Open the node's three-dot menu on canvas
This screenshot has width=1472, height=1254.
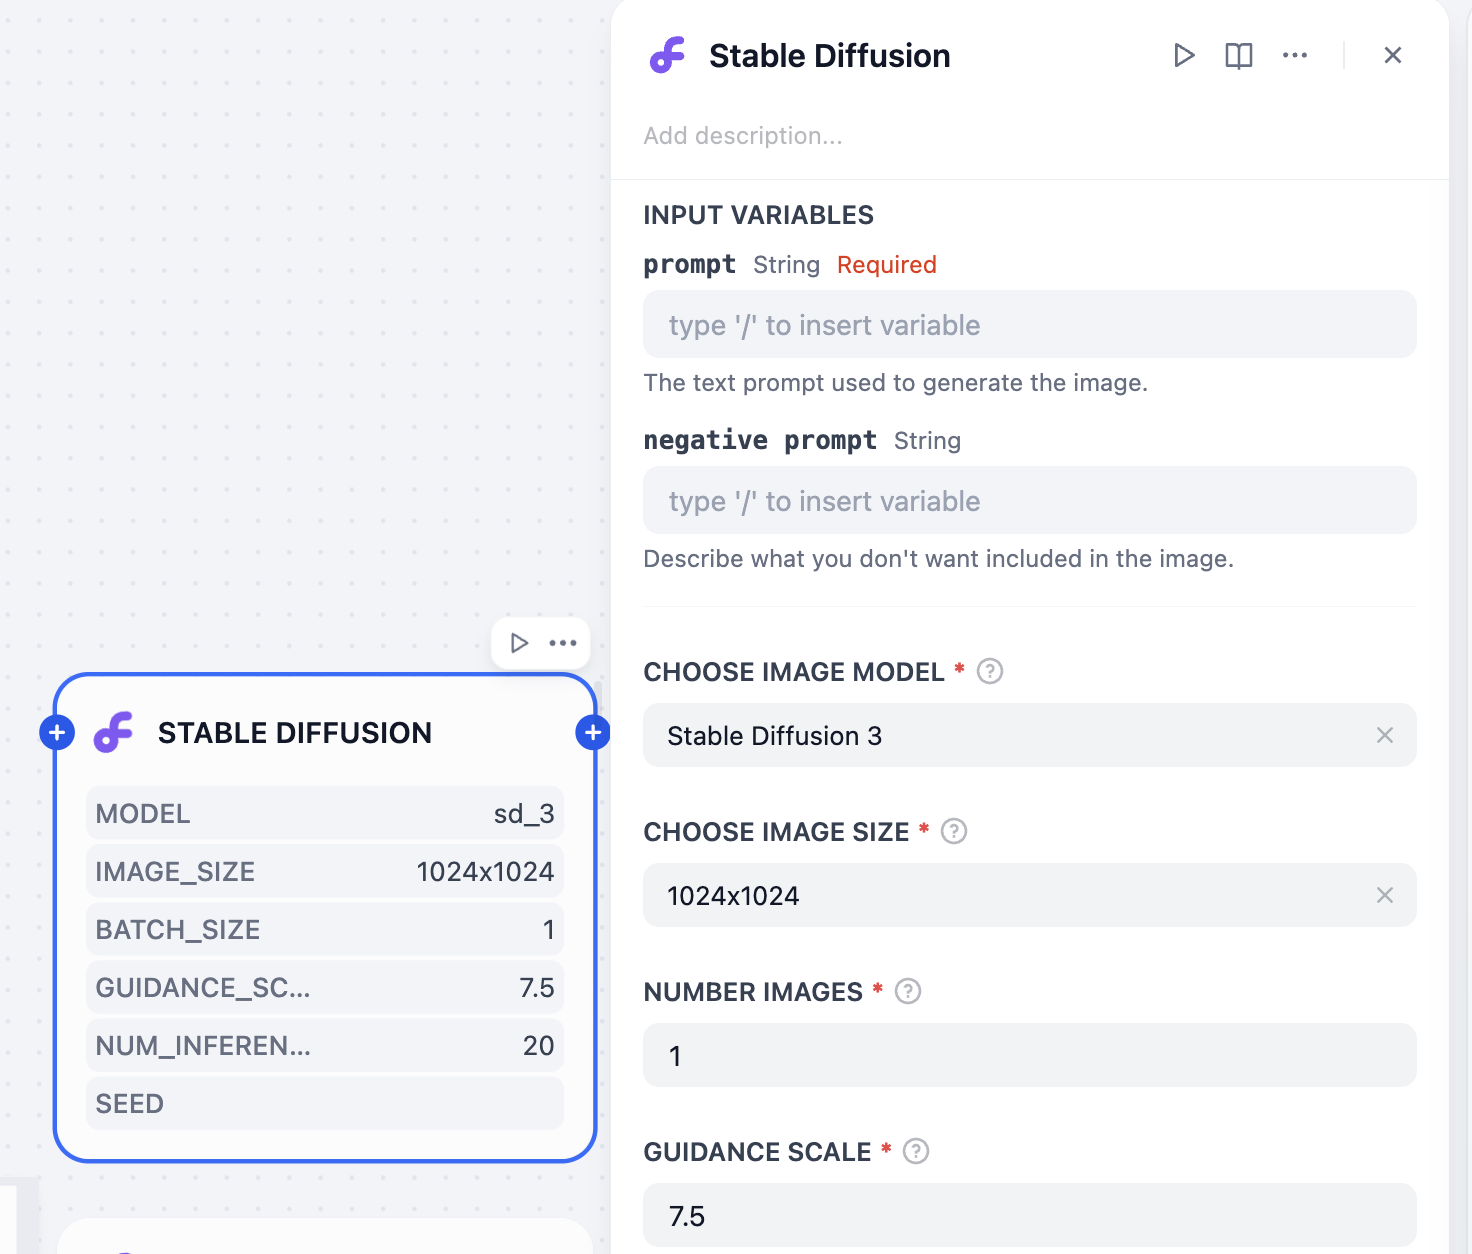[563, 643]
